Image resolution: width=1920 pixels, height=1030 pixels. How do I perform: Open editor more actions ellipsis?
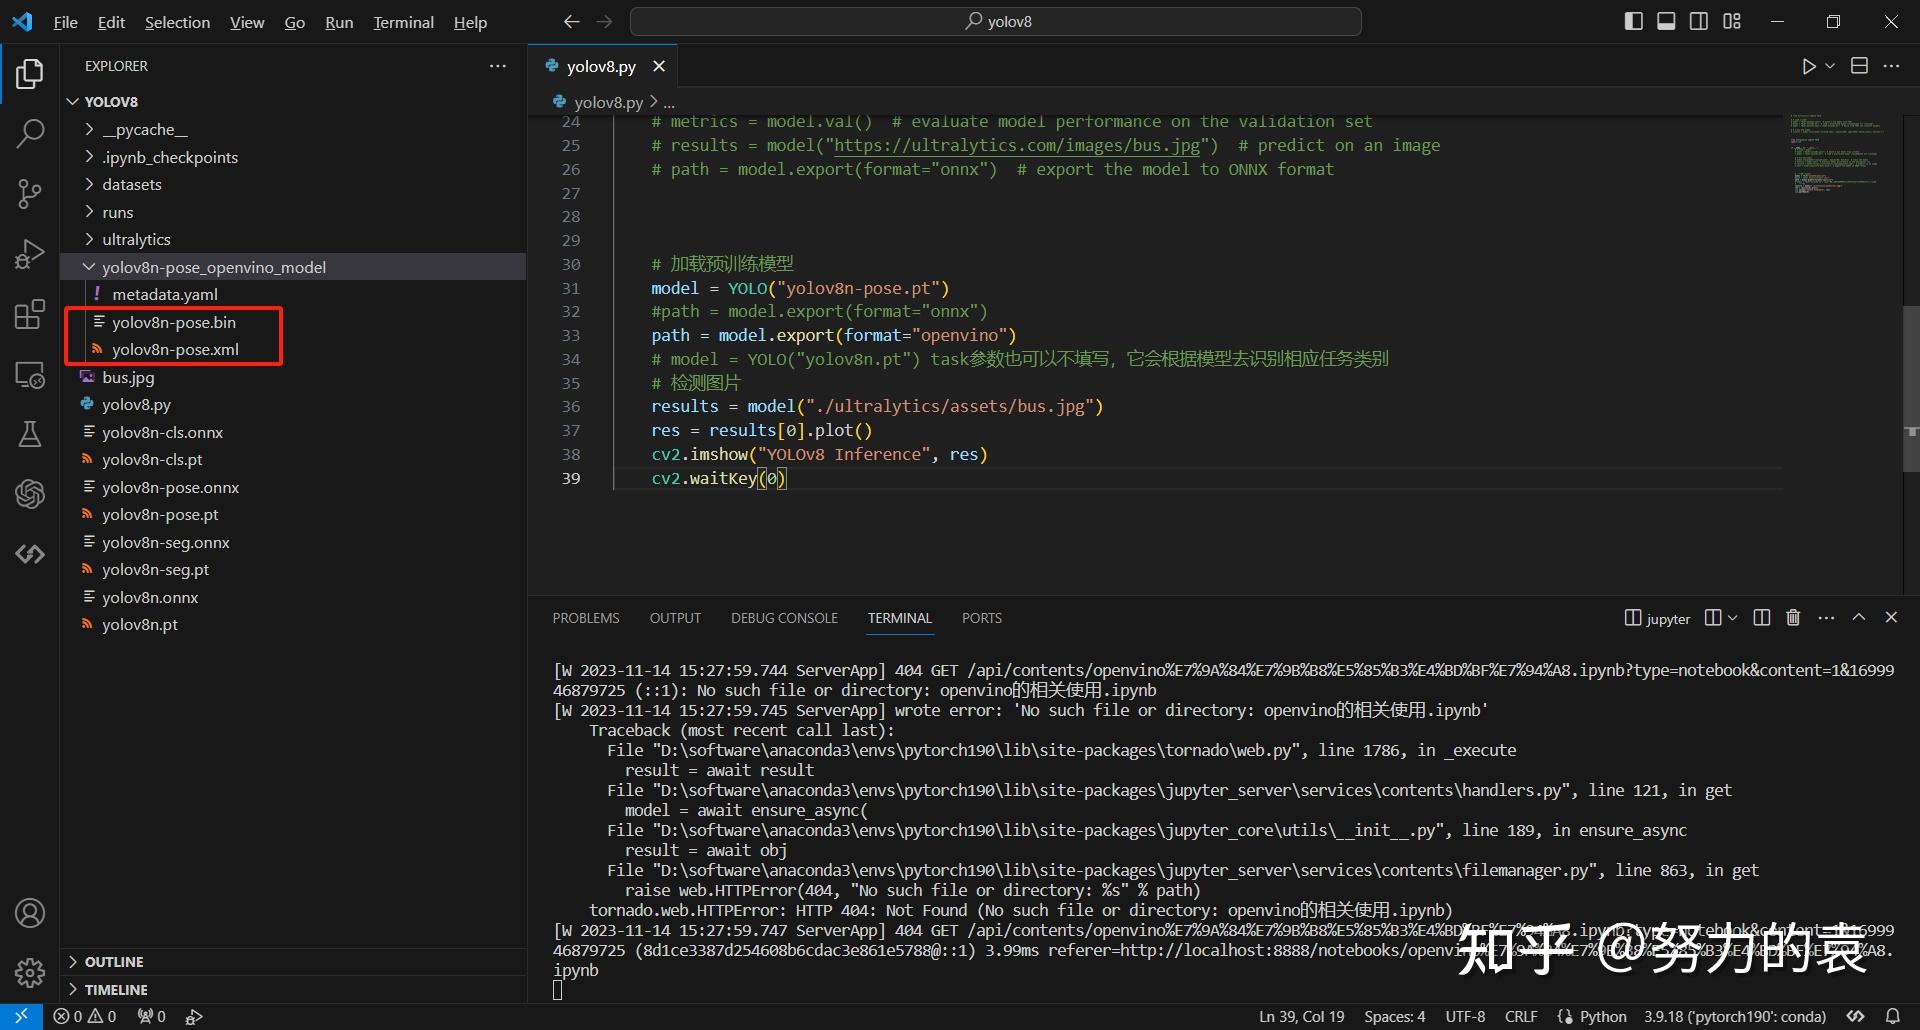click(1891, 66)
